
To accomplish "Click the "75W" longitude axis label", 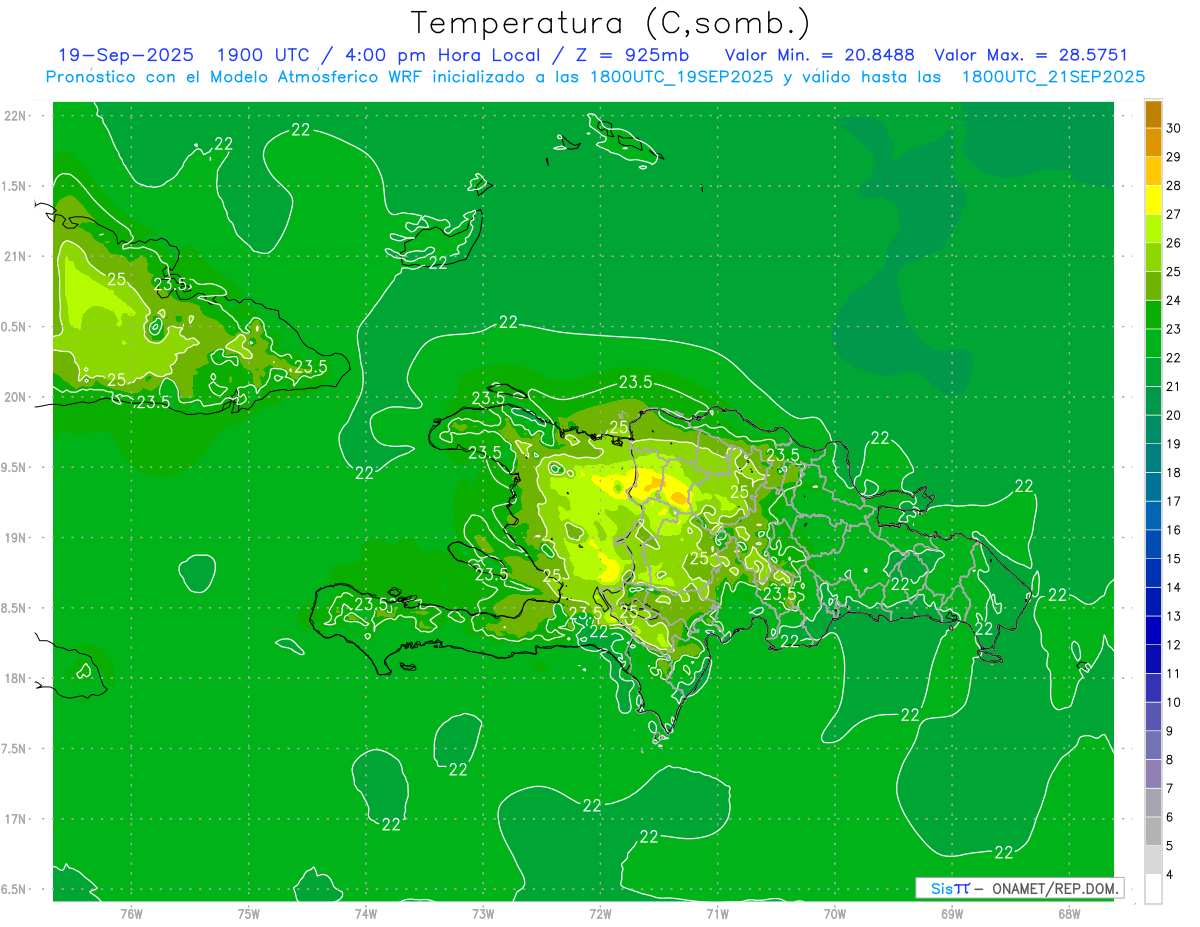I will coord(248,913).
